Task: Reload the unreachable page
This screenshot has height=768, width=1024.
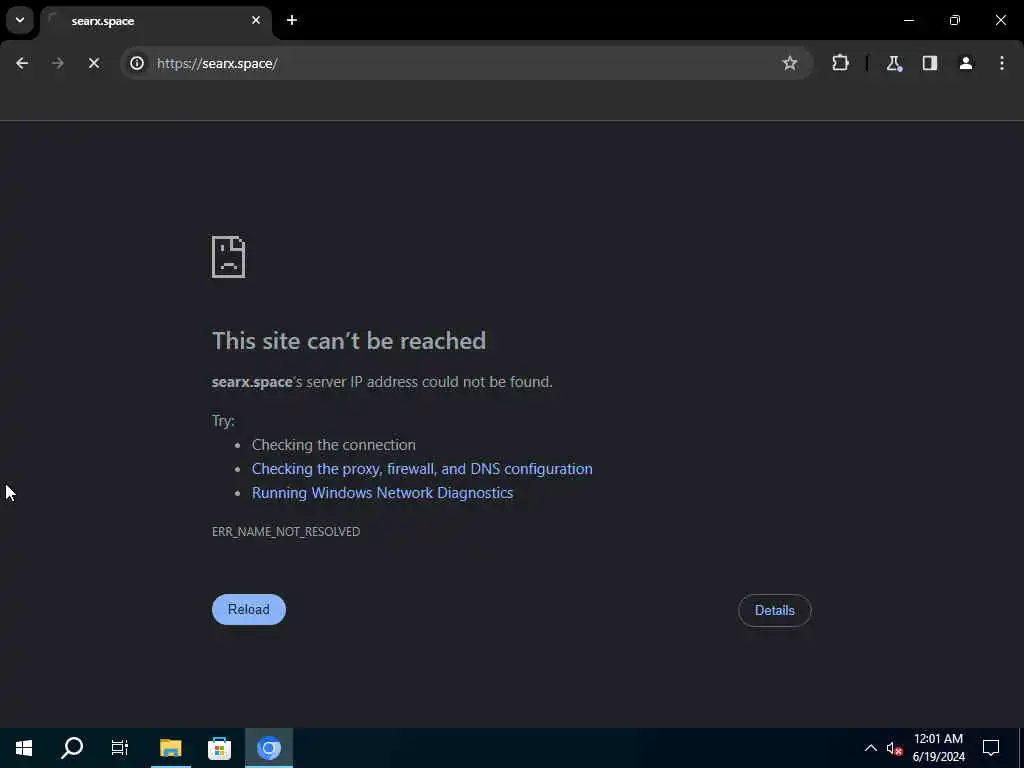Action: point(249,609)
